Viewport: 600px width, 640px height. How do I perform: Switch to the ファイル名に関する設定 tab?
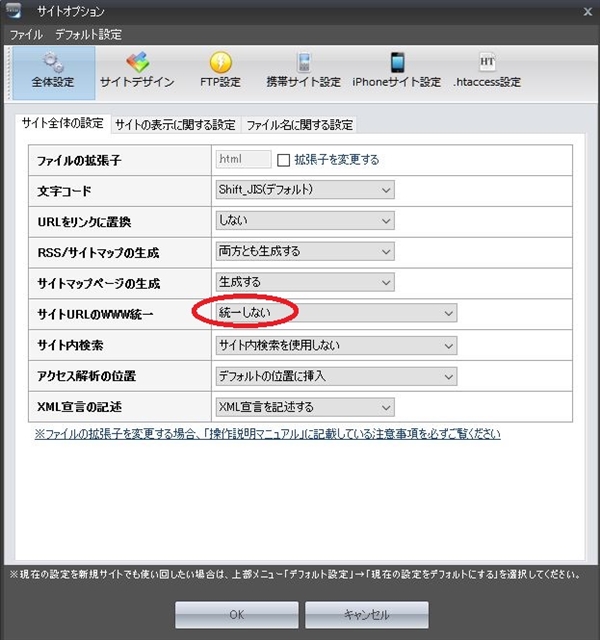click(x=299, y=125)
